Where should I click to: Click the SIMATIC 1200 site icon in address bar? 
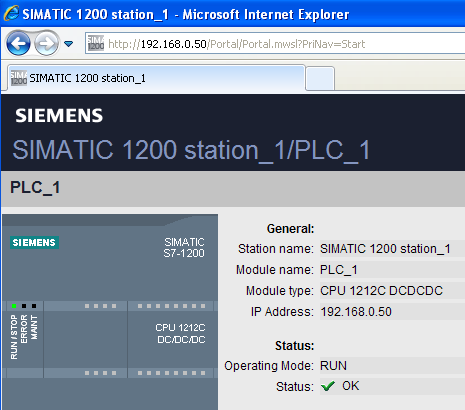[x=96, y=43]
